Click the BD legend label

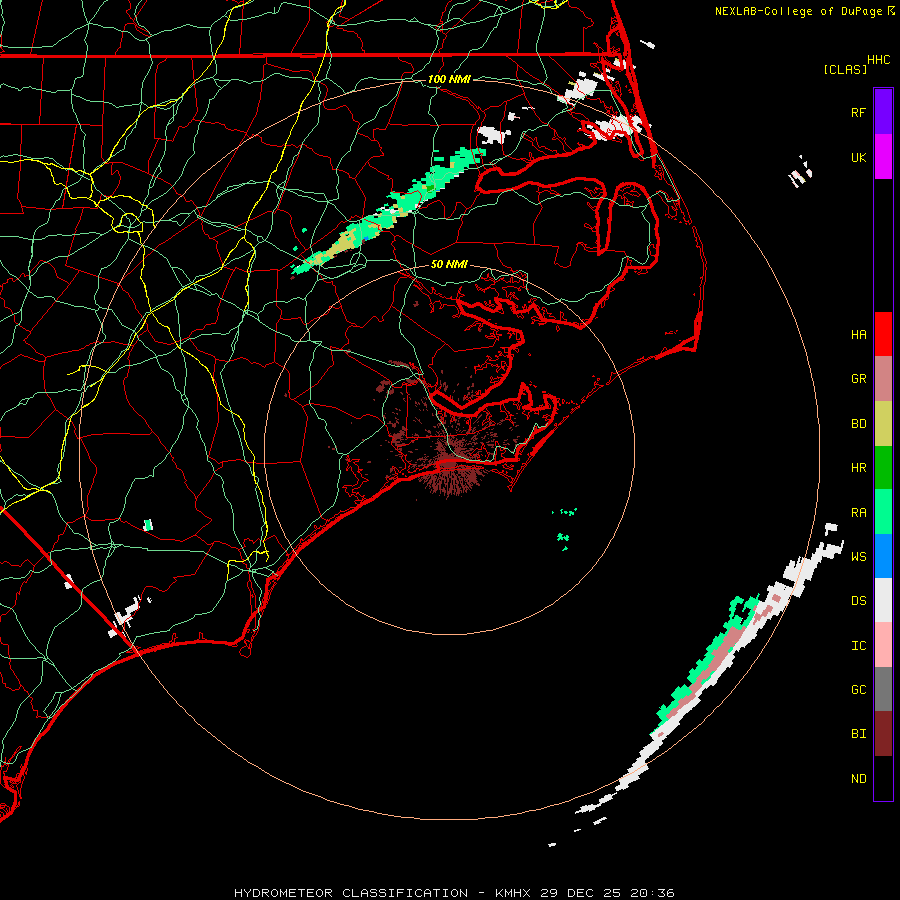click(x=858, y=424)
